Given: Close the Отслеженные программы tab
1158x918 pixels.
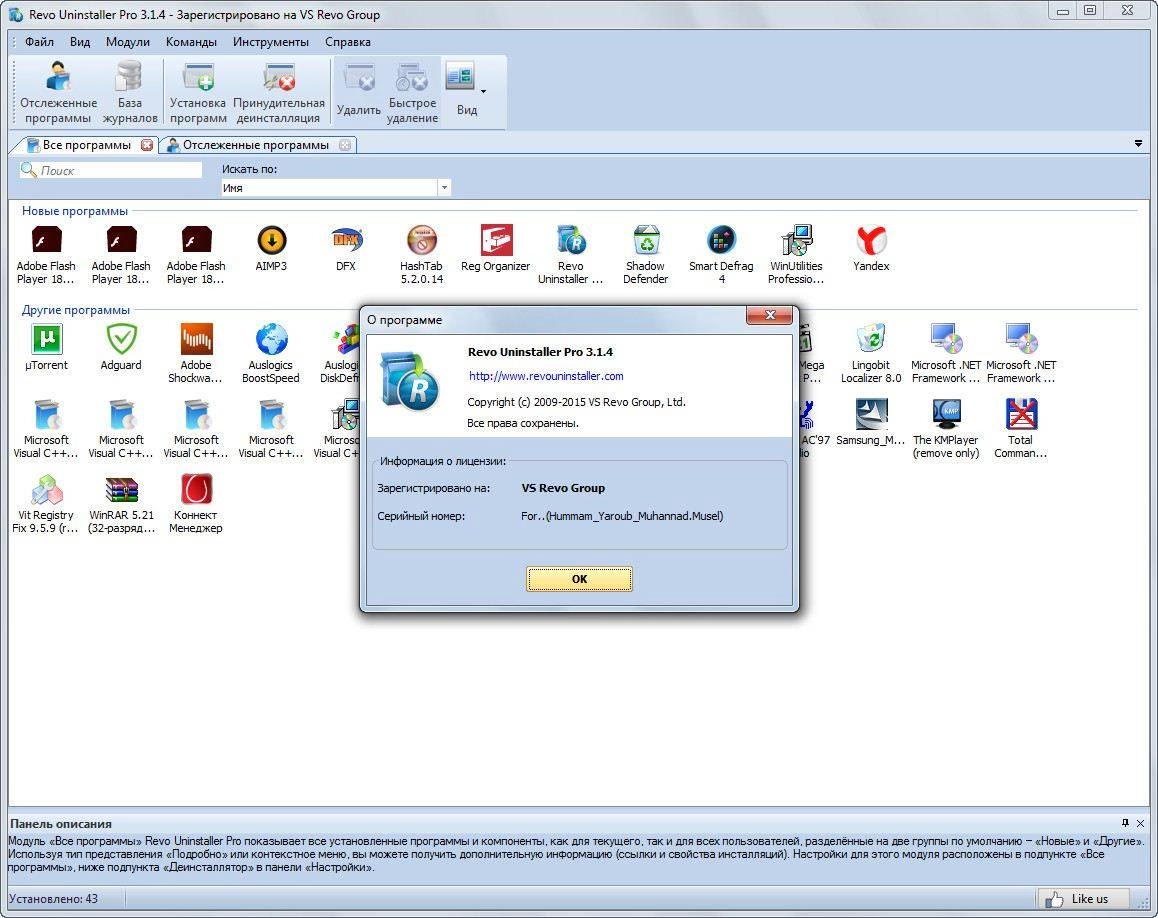Looking at the screenshot, I should pyautogui.click(x=345, y=145).
